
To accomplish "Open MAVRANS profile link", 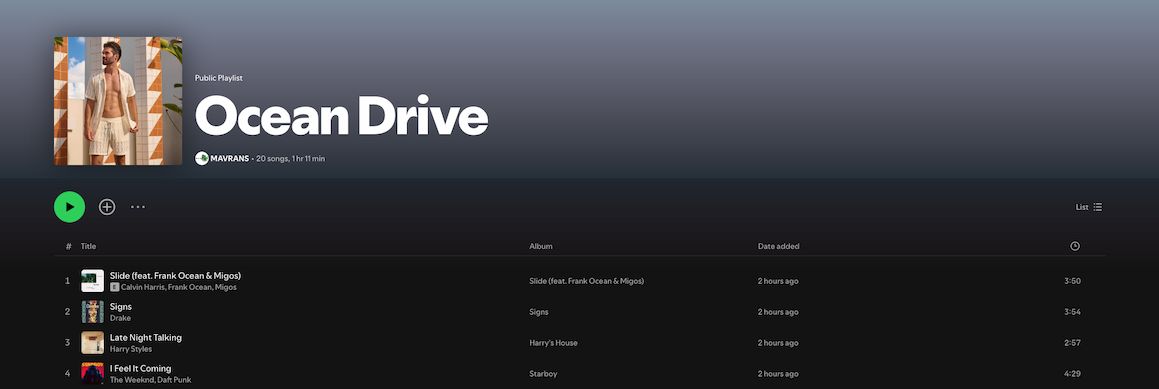I will tap(230, 158).
